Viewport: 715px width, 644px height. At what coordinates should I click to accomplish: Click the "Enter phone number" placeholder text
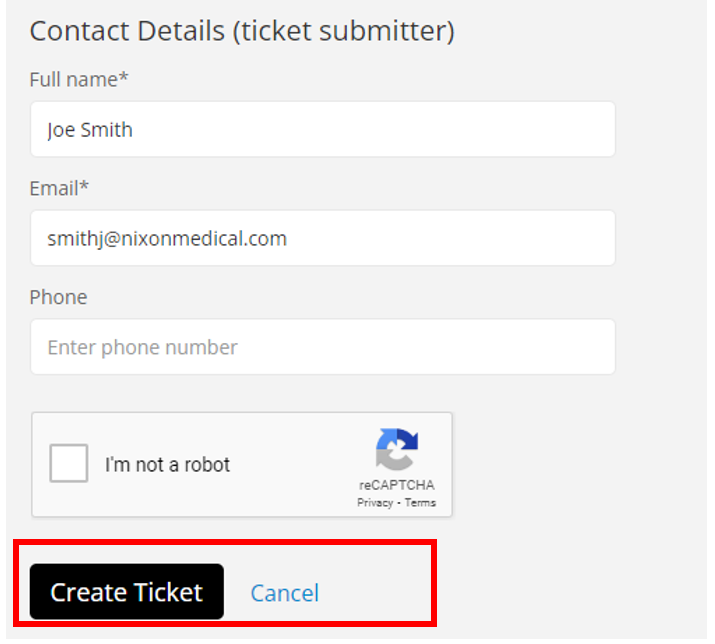142,348
